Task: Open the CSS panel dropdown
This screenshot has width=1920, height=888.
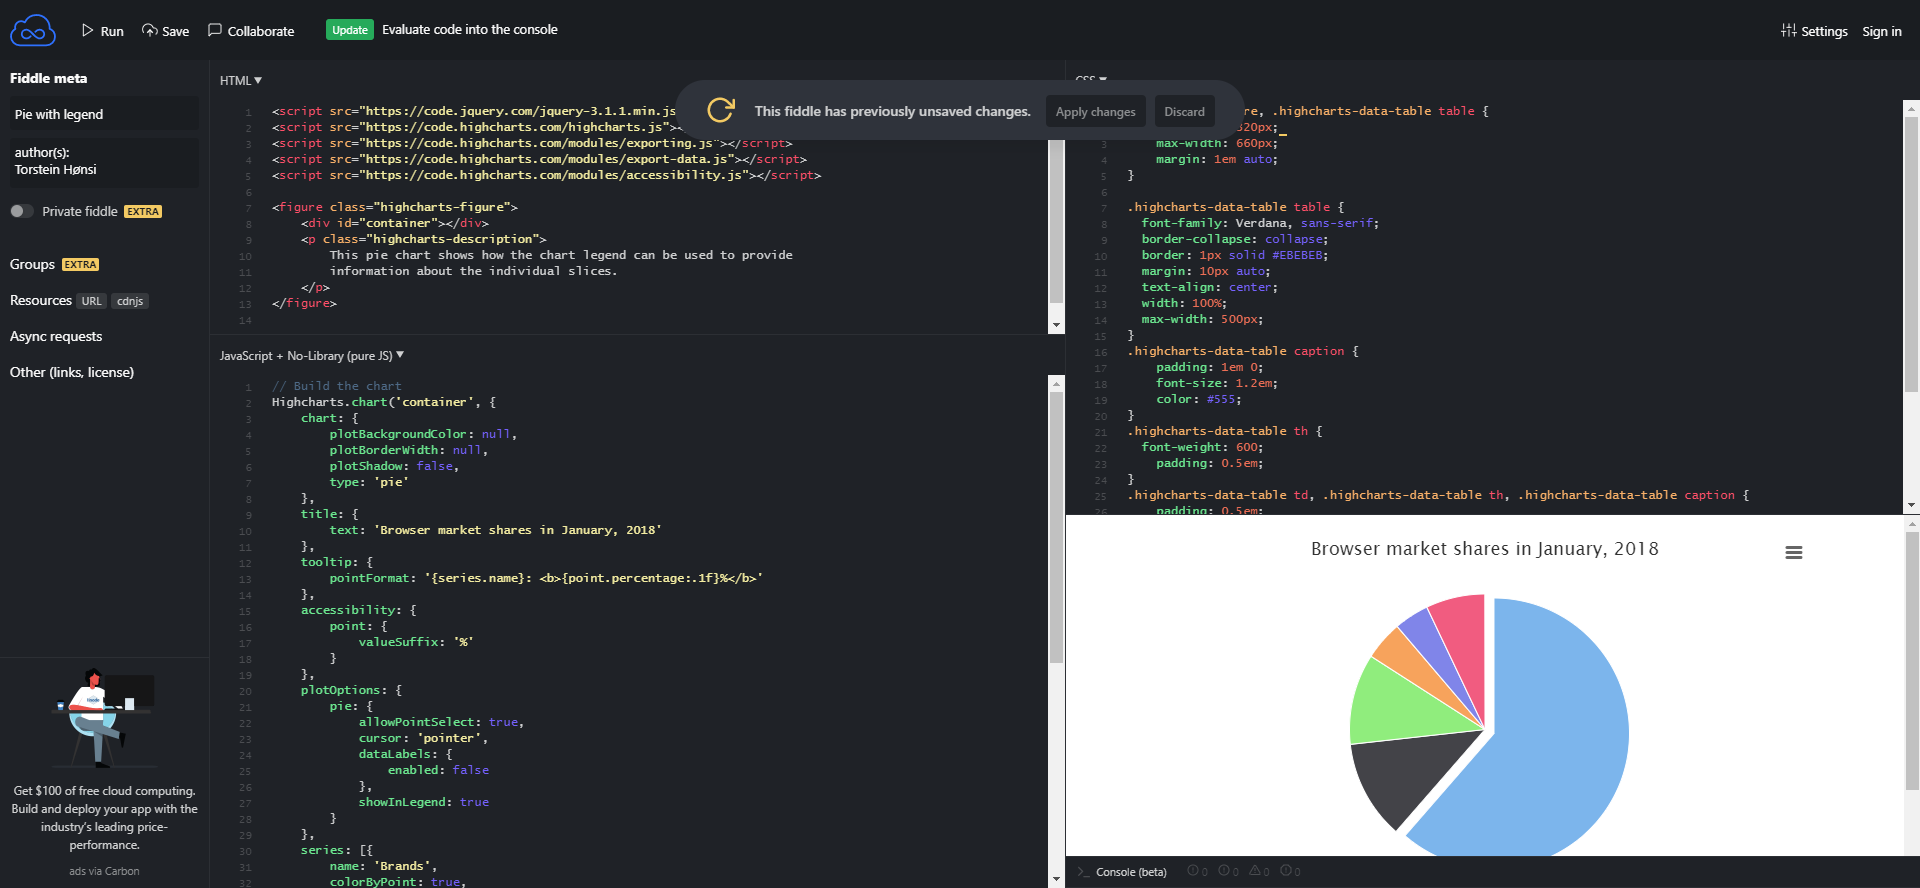Action: pyautogui.click(x=1091, y=78)
